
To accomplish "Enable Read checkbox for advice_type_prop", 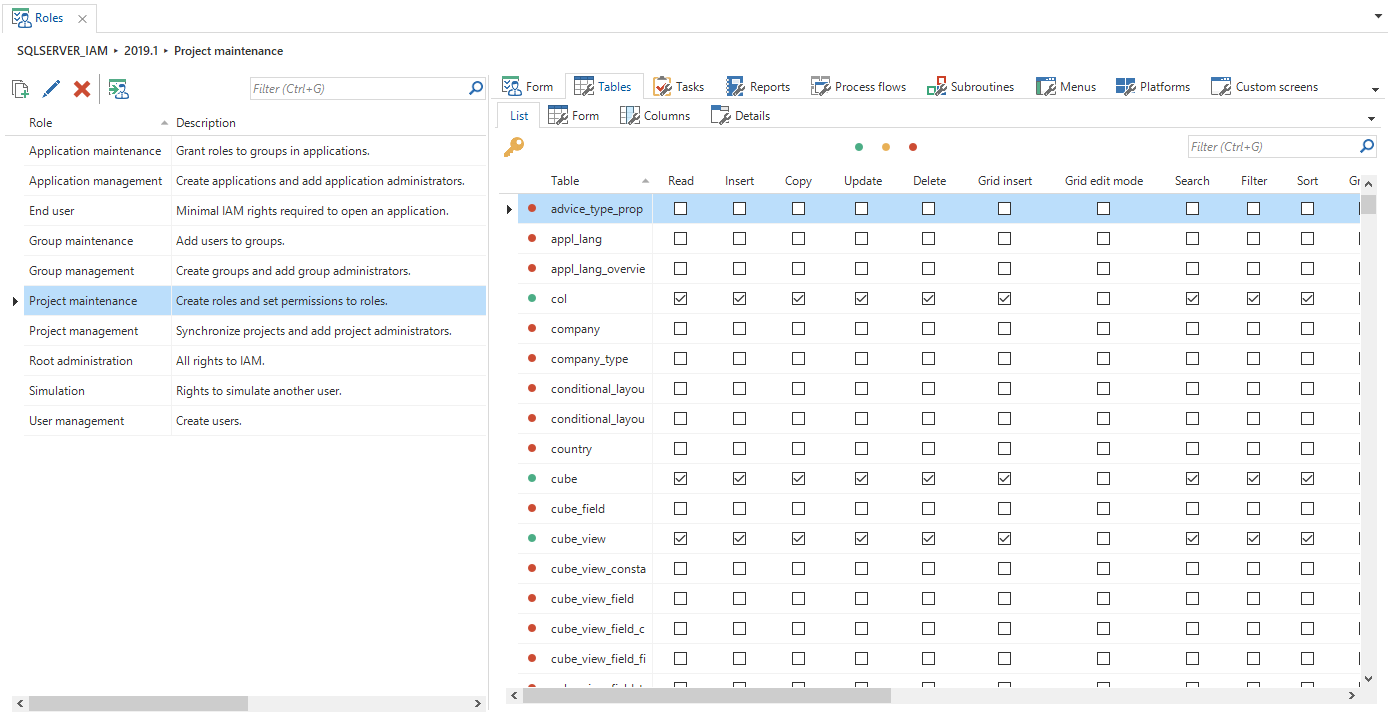I will [681, 209].
